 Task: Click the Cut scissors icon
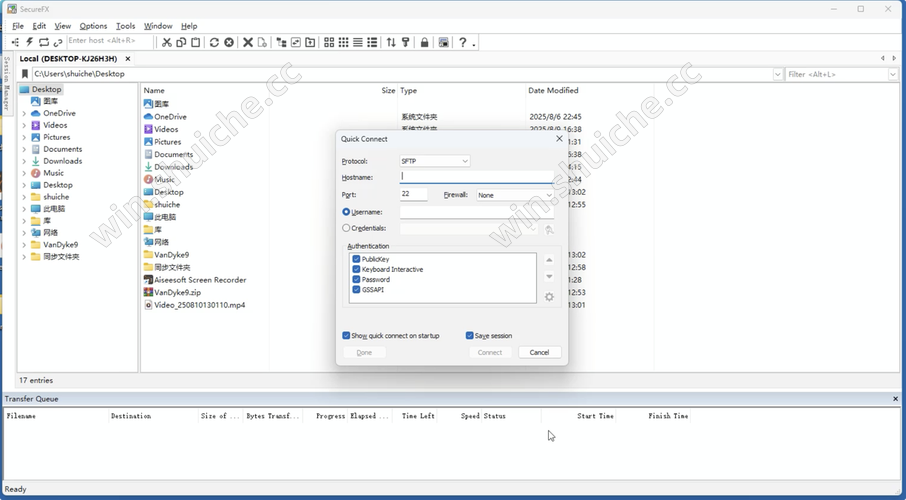click(x=167, y=42)
